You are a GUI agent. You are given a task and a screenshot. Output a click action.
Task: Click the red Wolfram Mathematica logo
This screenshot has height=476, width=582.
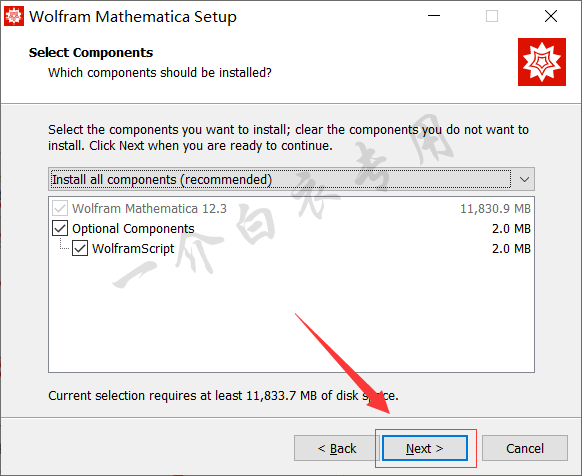point(542,62)
